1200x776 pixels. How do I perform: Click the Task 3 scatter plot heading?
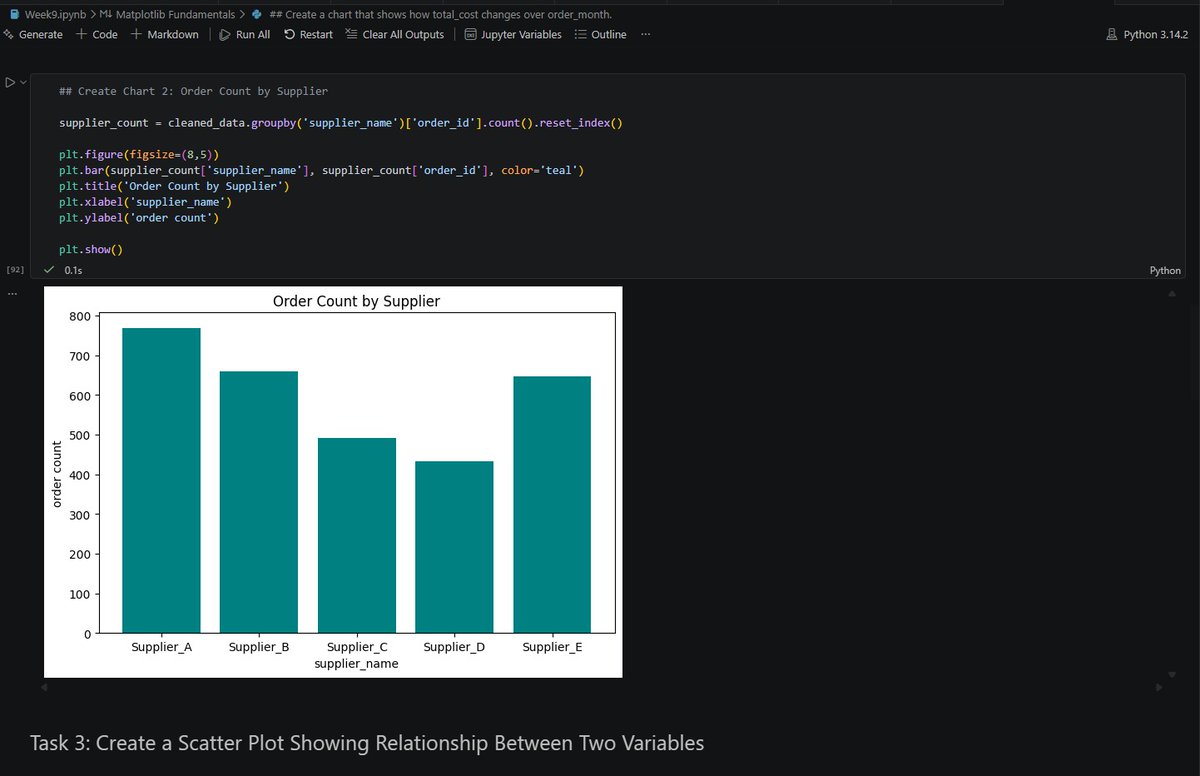367,743
